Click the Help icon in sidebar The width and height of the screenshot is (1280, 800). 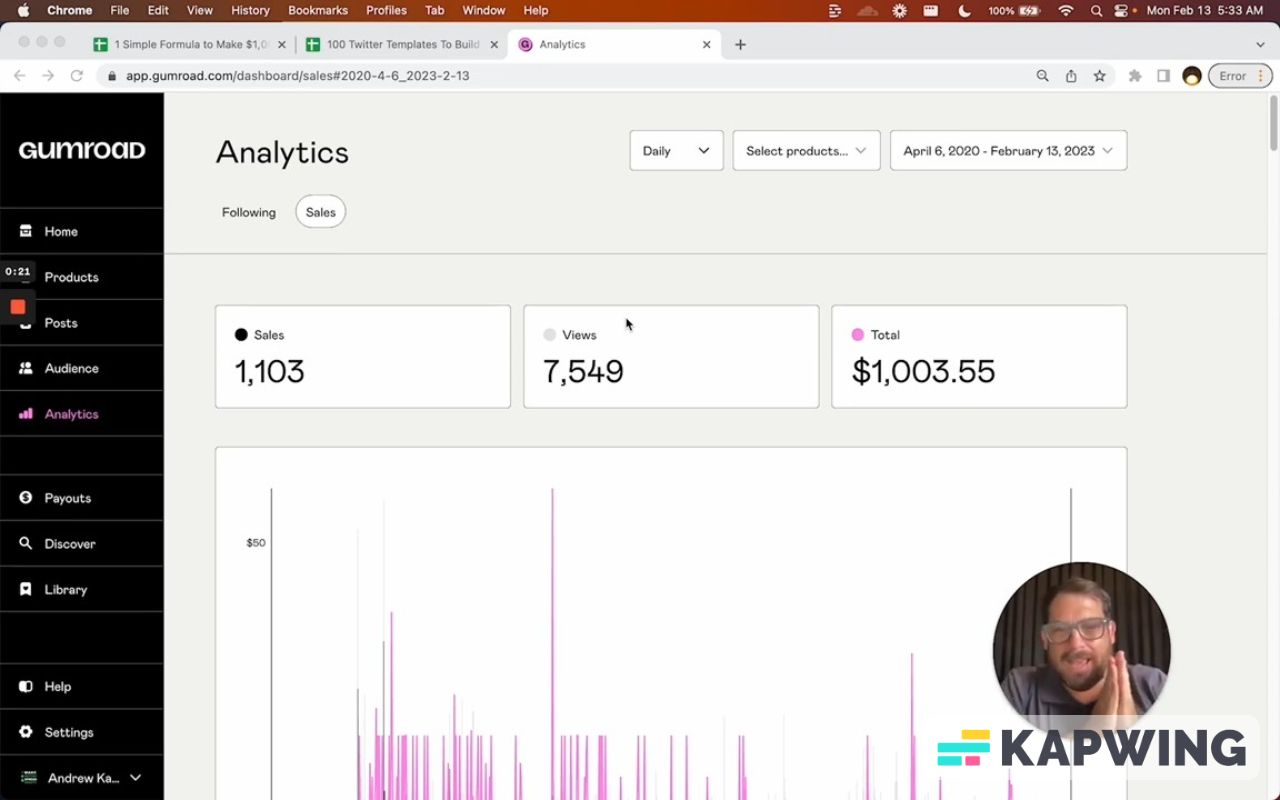[x=26, y=687]
